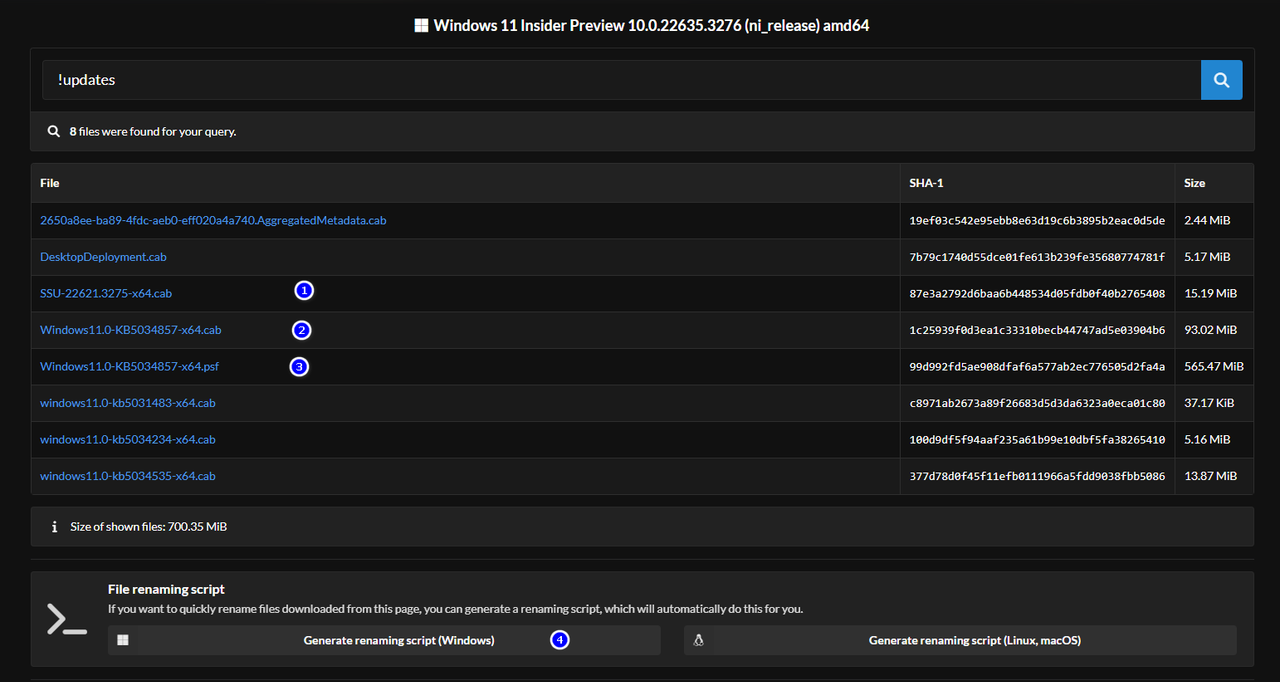Screen dimensions: 1280x682
Task: Click the 565.47 MiB size cell
Action: 1214,367
